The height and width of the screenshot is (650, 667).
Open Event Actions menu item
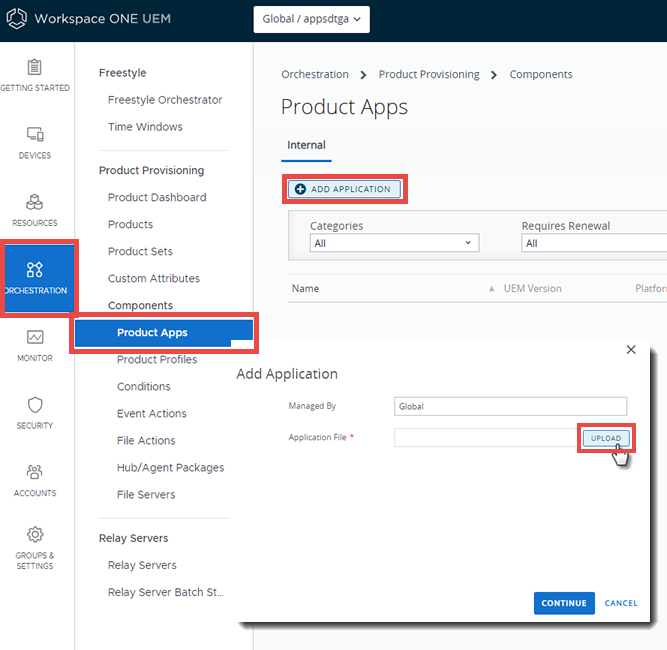coord(152,413)
